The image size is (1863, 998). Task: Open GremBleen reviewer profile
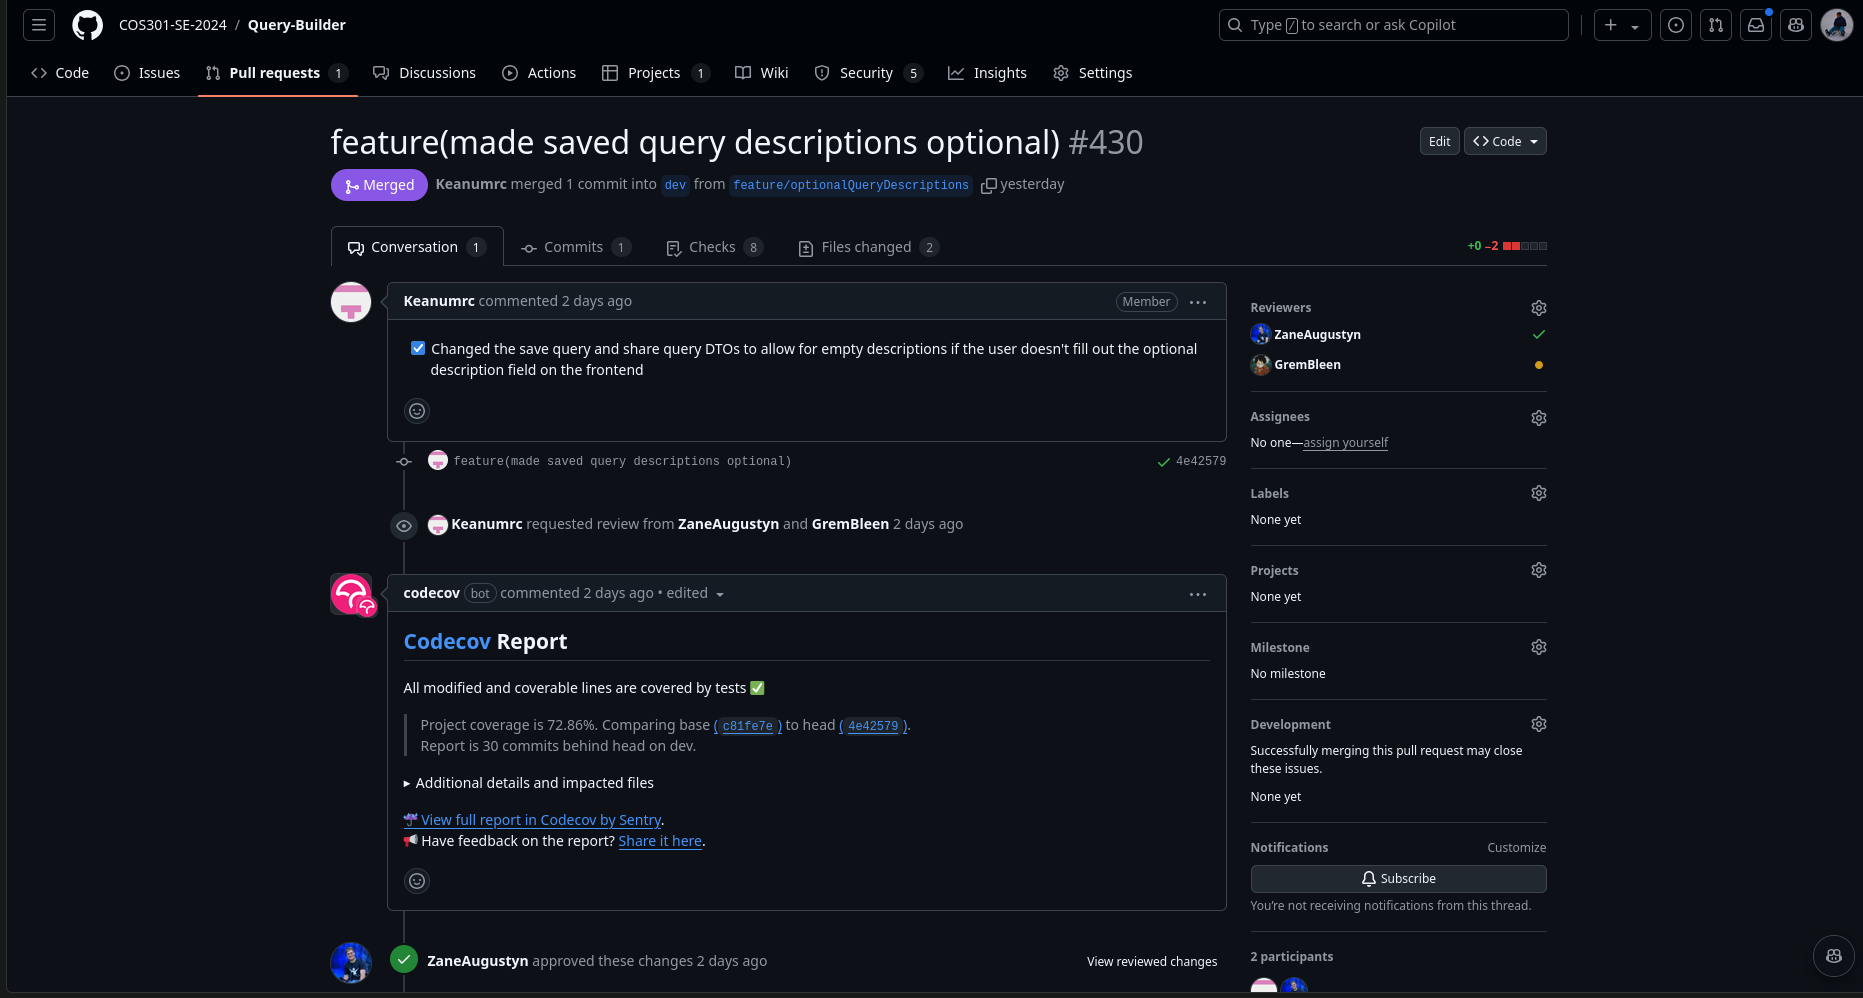(1307, 365)
